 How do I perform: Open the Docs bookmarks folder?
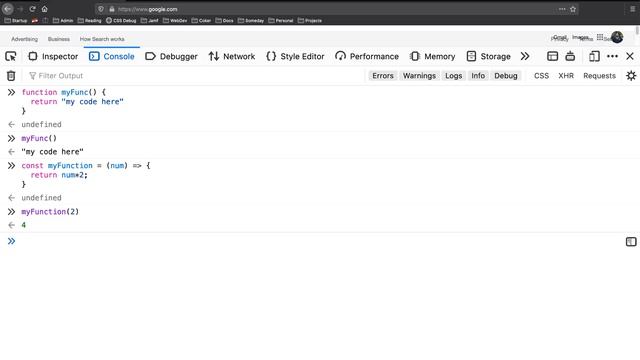[x=224, y=20]
